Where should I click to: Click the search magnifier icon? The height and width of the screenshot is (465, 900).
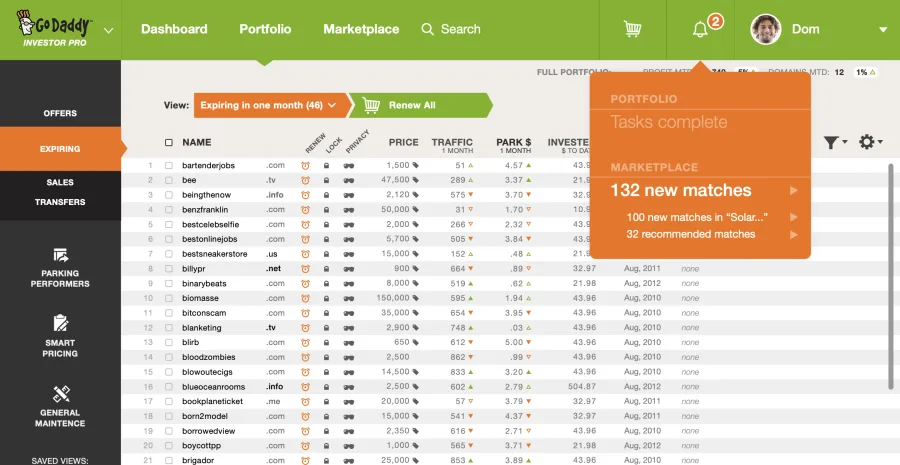click(x=427, y=29)
